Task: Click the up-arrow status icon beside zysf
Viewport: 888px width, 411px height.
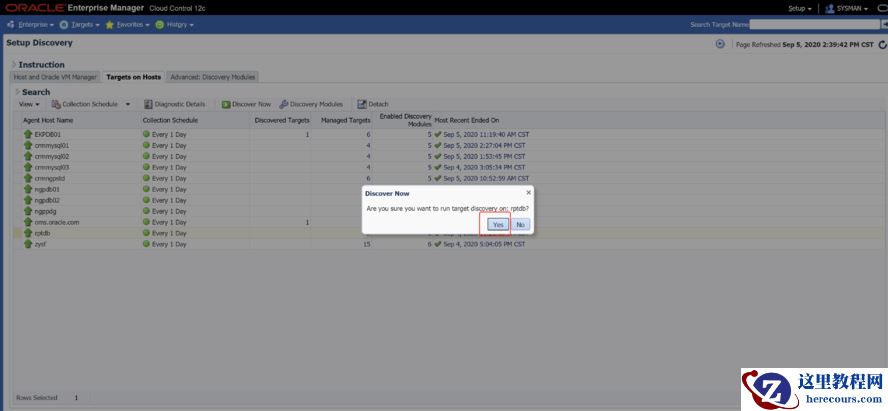Action: pos(28,244)
